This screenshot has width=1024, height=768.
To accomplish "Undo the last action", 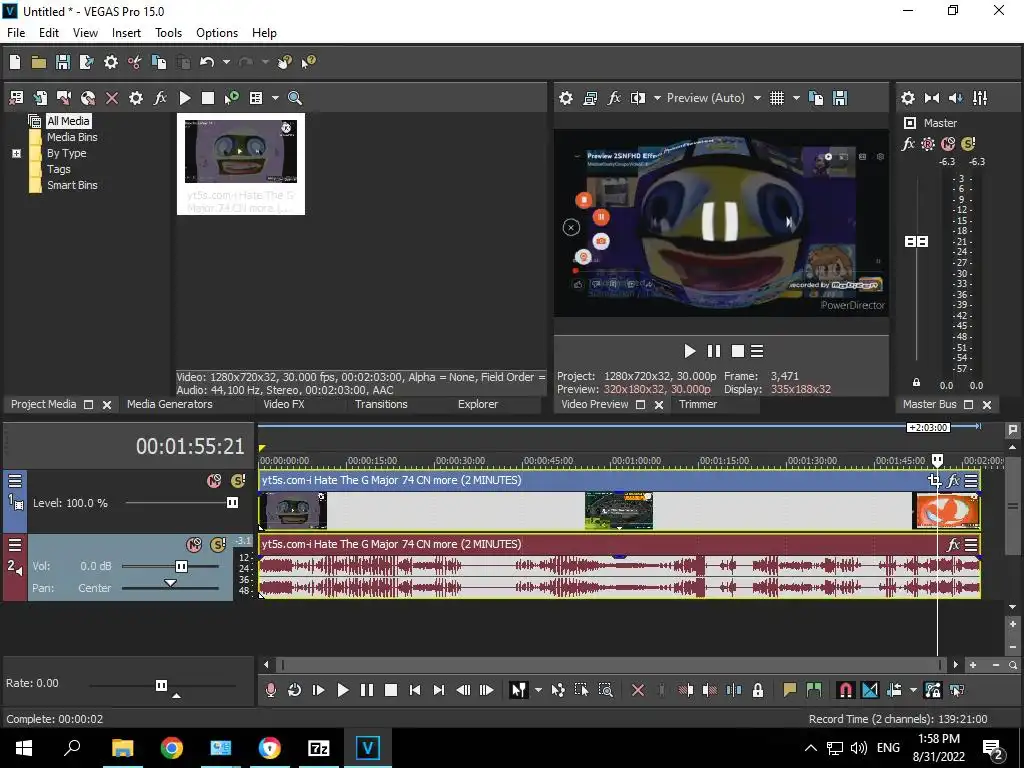I will [x=207, y=62].
